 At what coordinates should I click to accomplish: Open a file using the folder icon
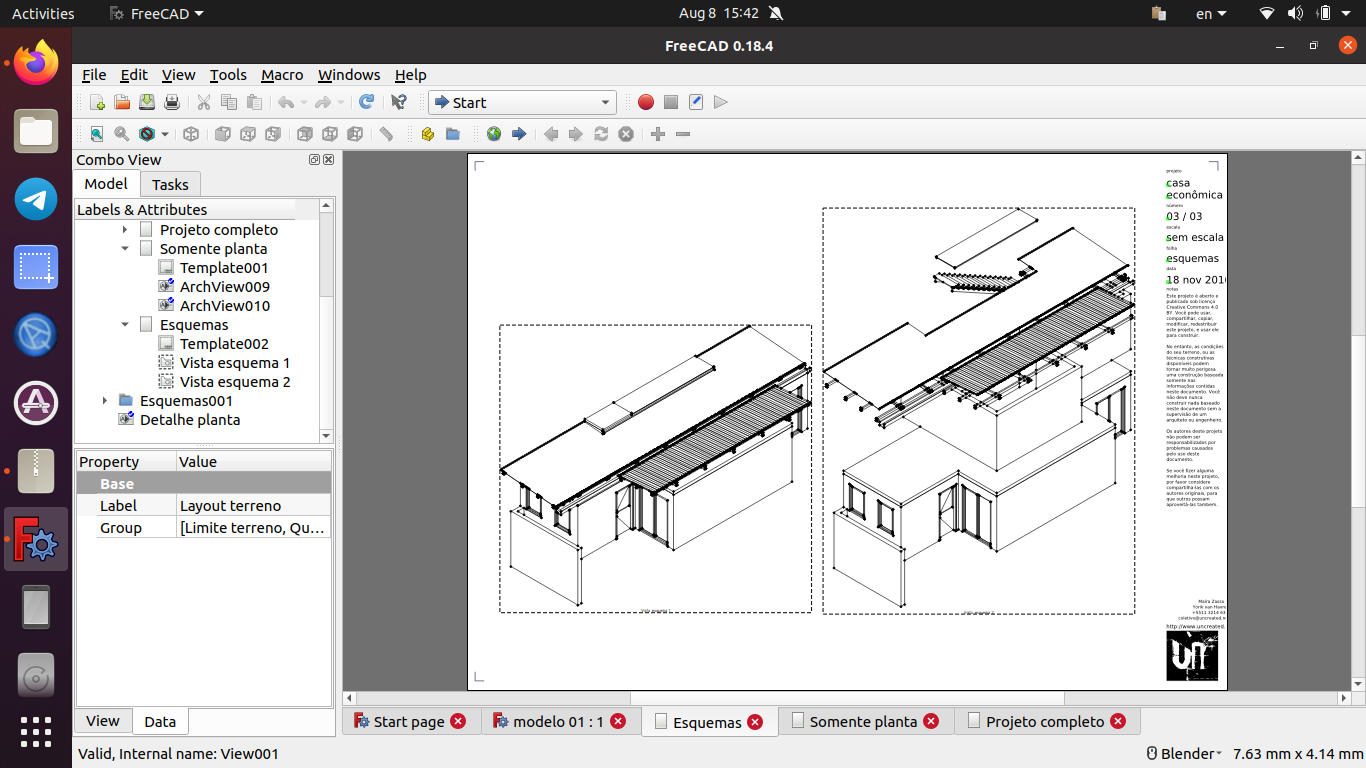122,102
